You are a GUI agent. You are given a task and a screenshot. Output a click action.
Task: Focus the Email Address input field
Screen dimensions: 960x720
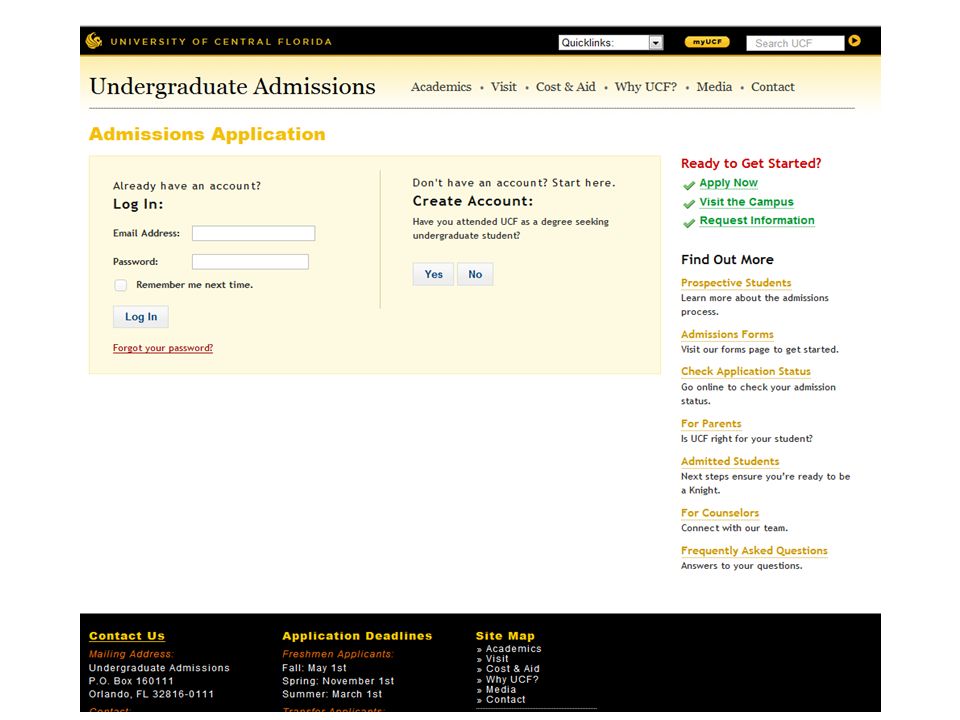(253, 233)
